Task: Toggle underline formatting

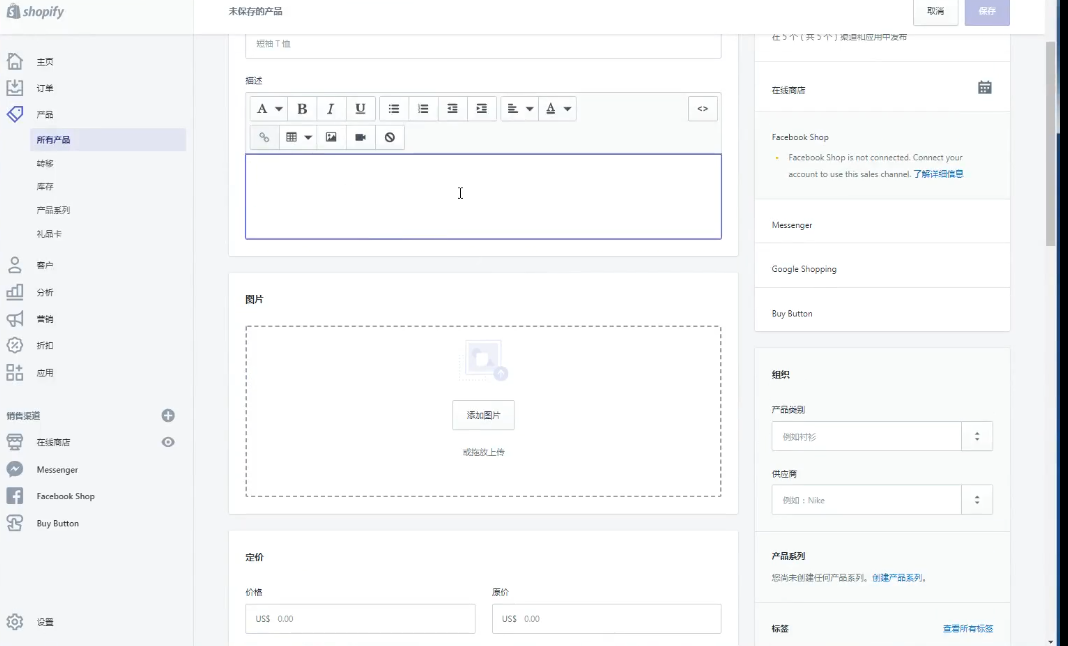Action: [360, 109]
